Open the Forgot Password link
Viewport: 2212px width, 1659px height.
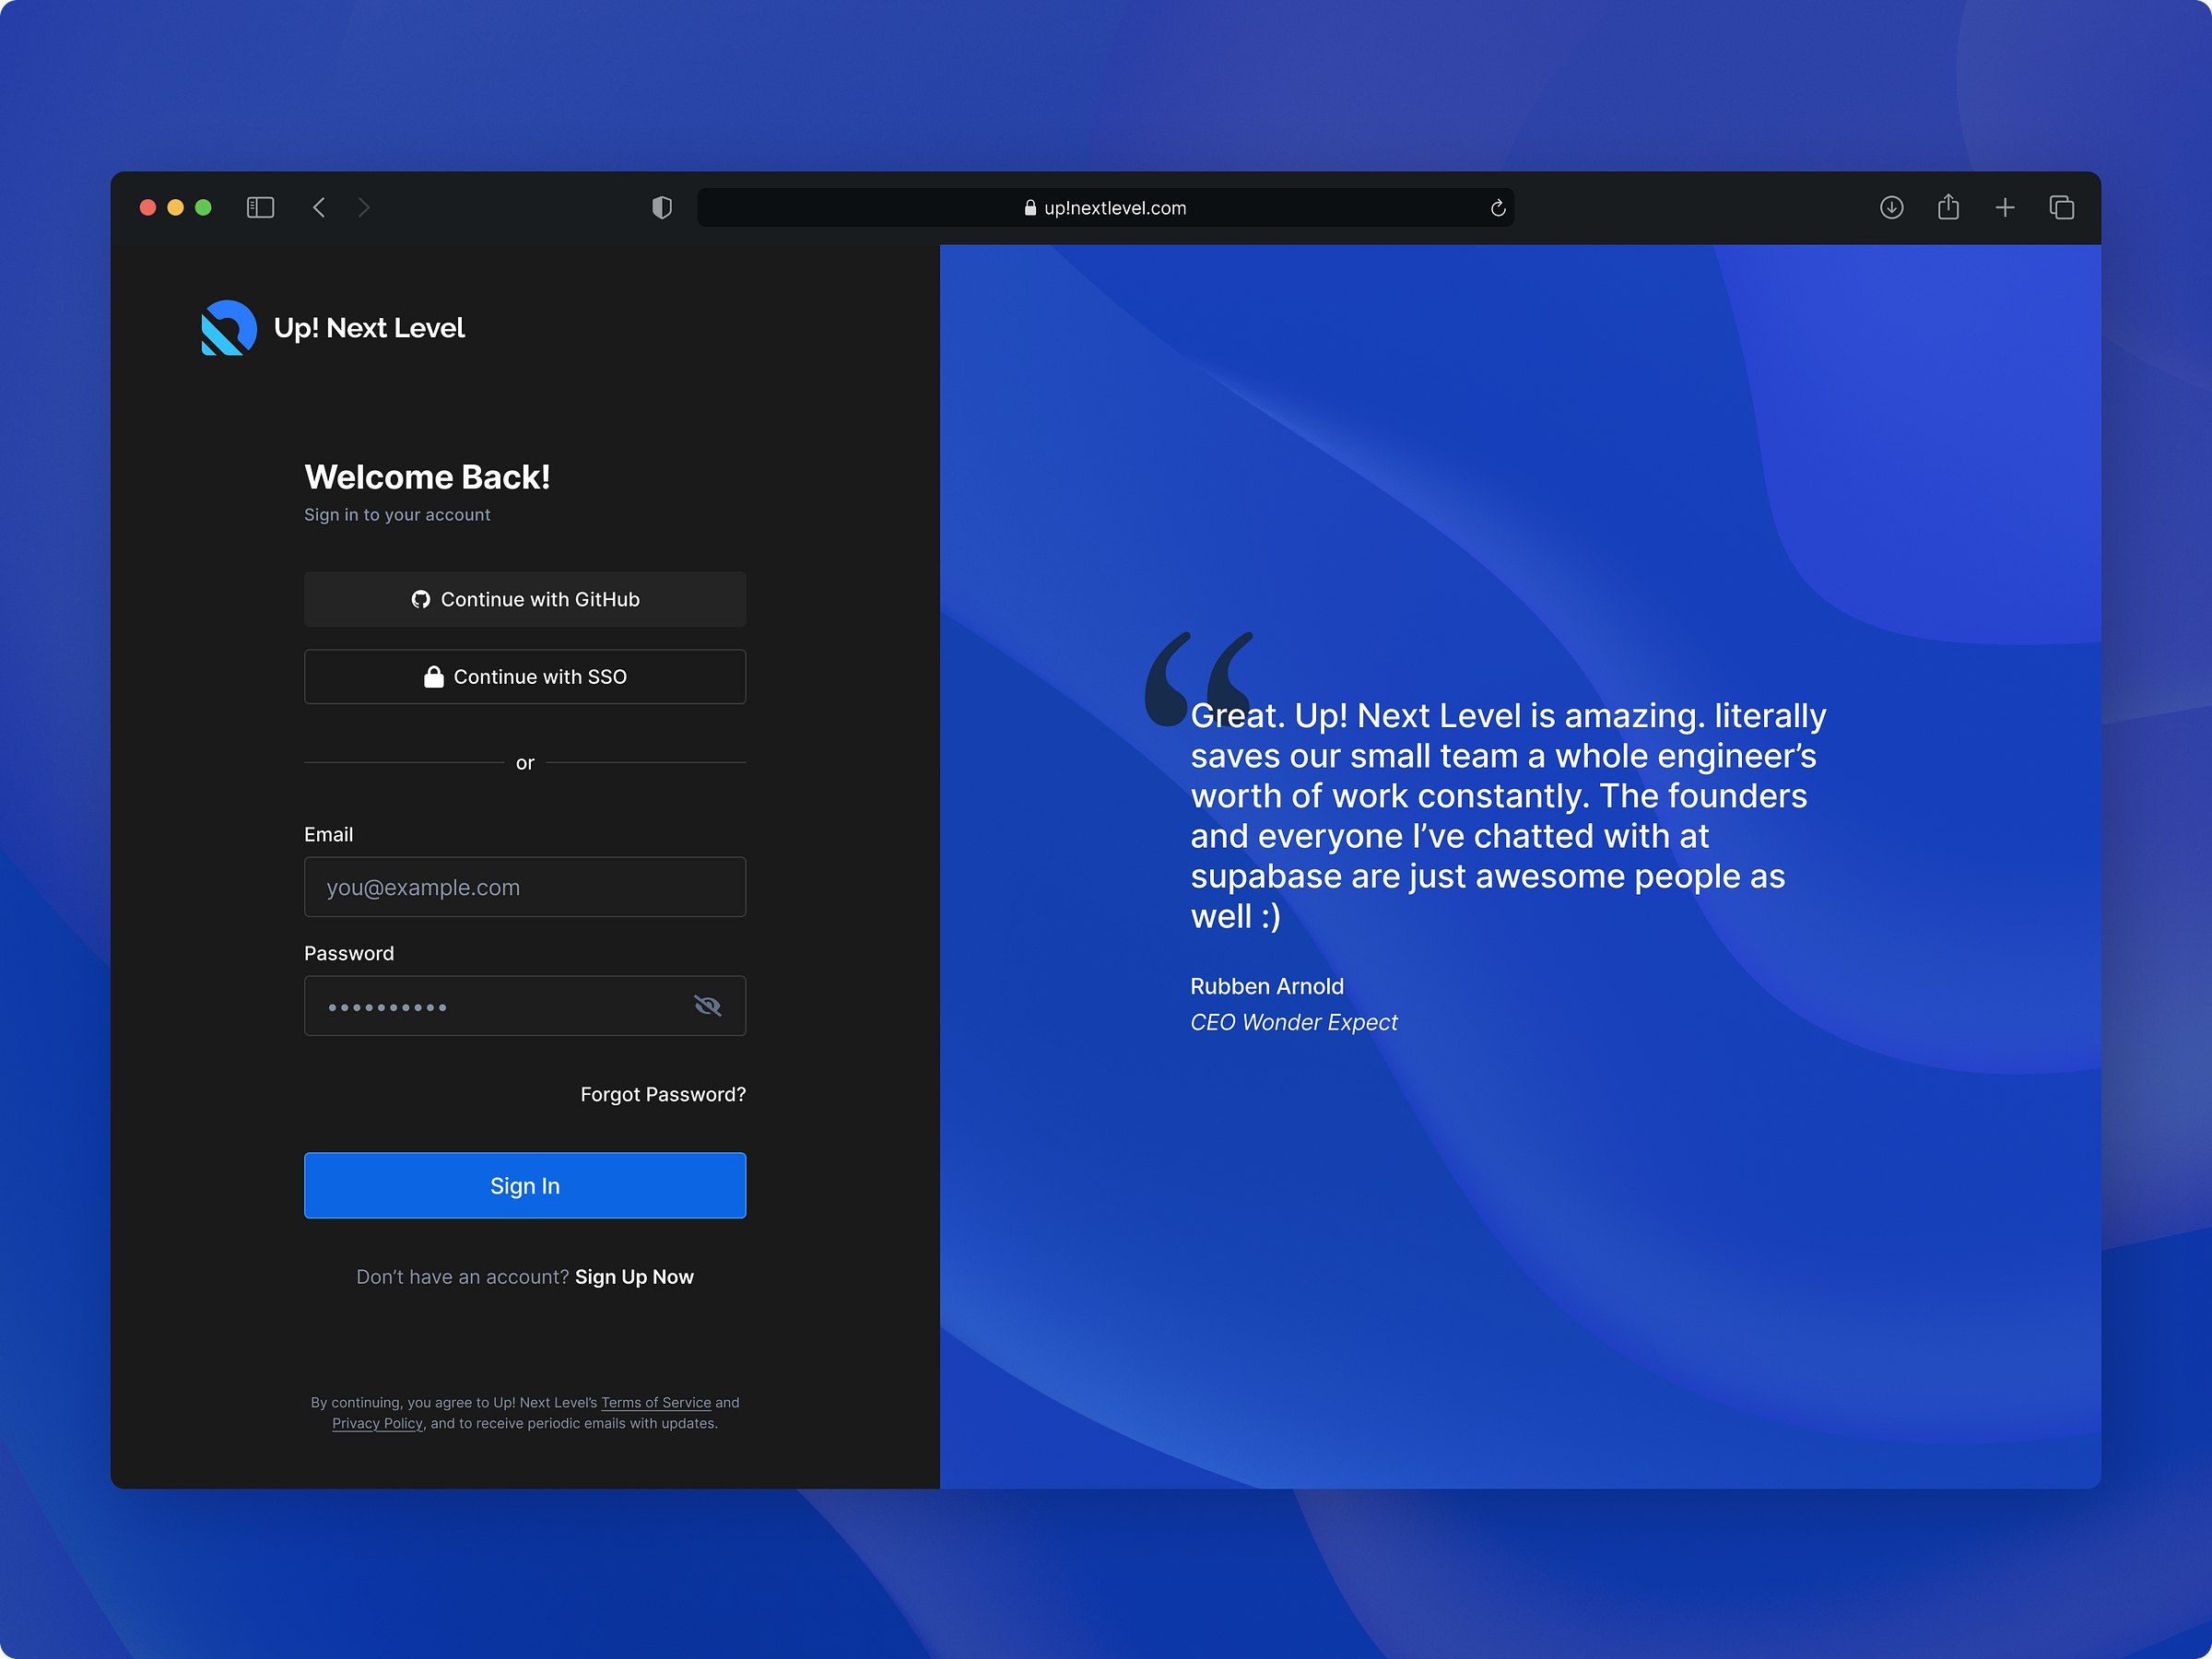[x=662, y=1094]
